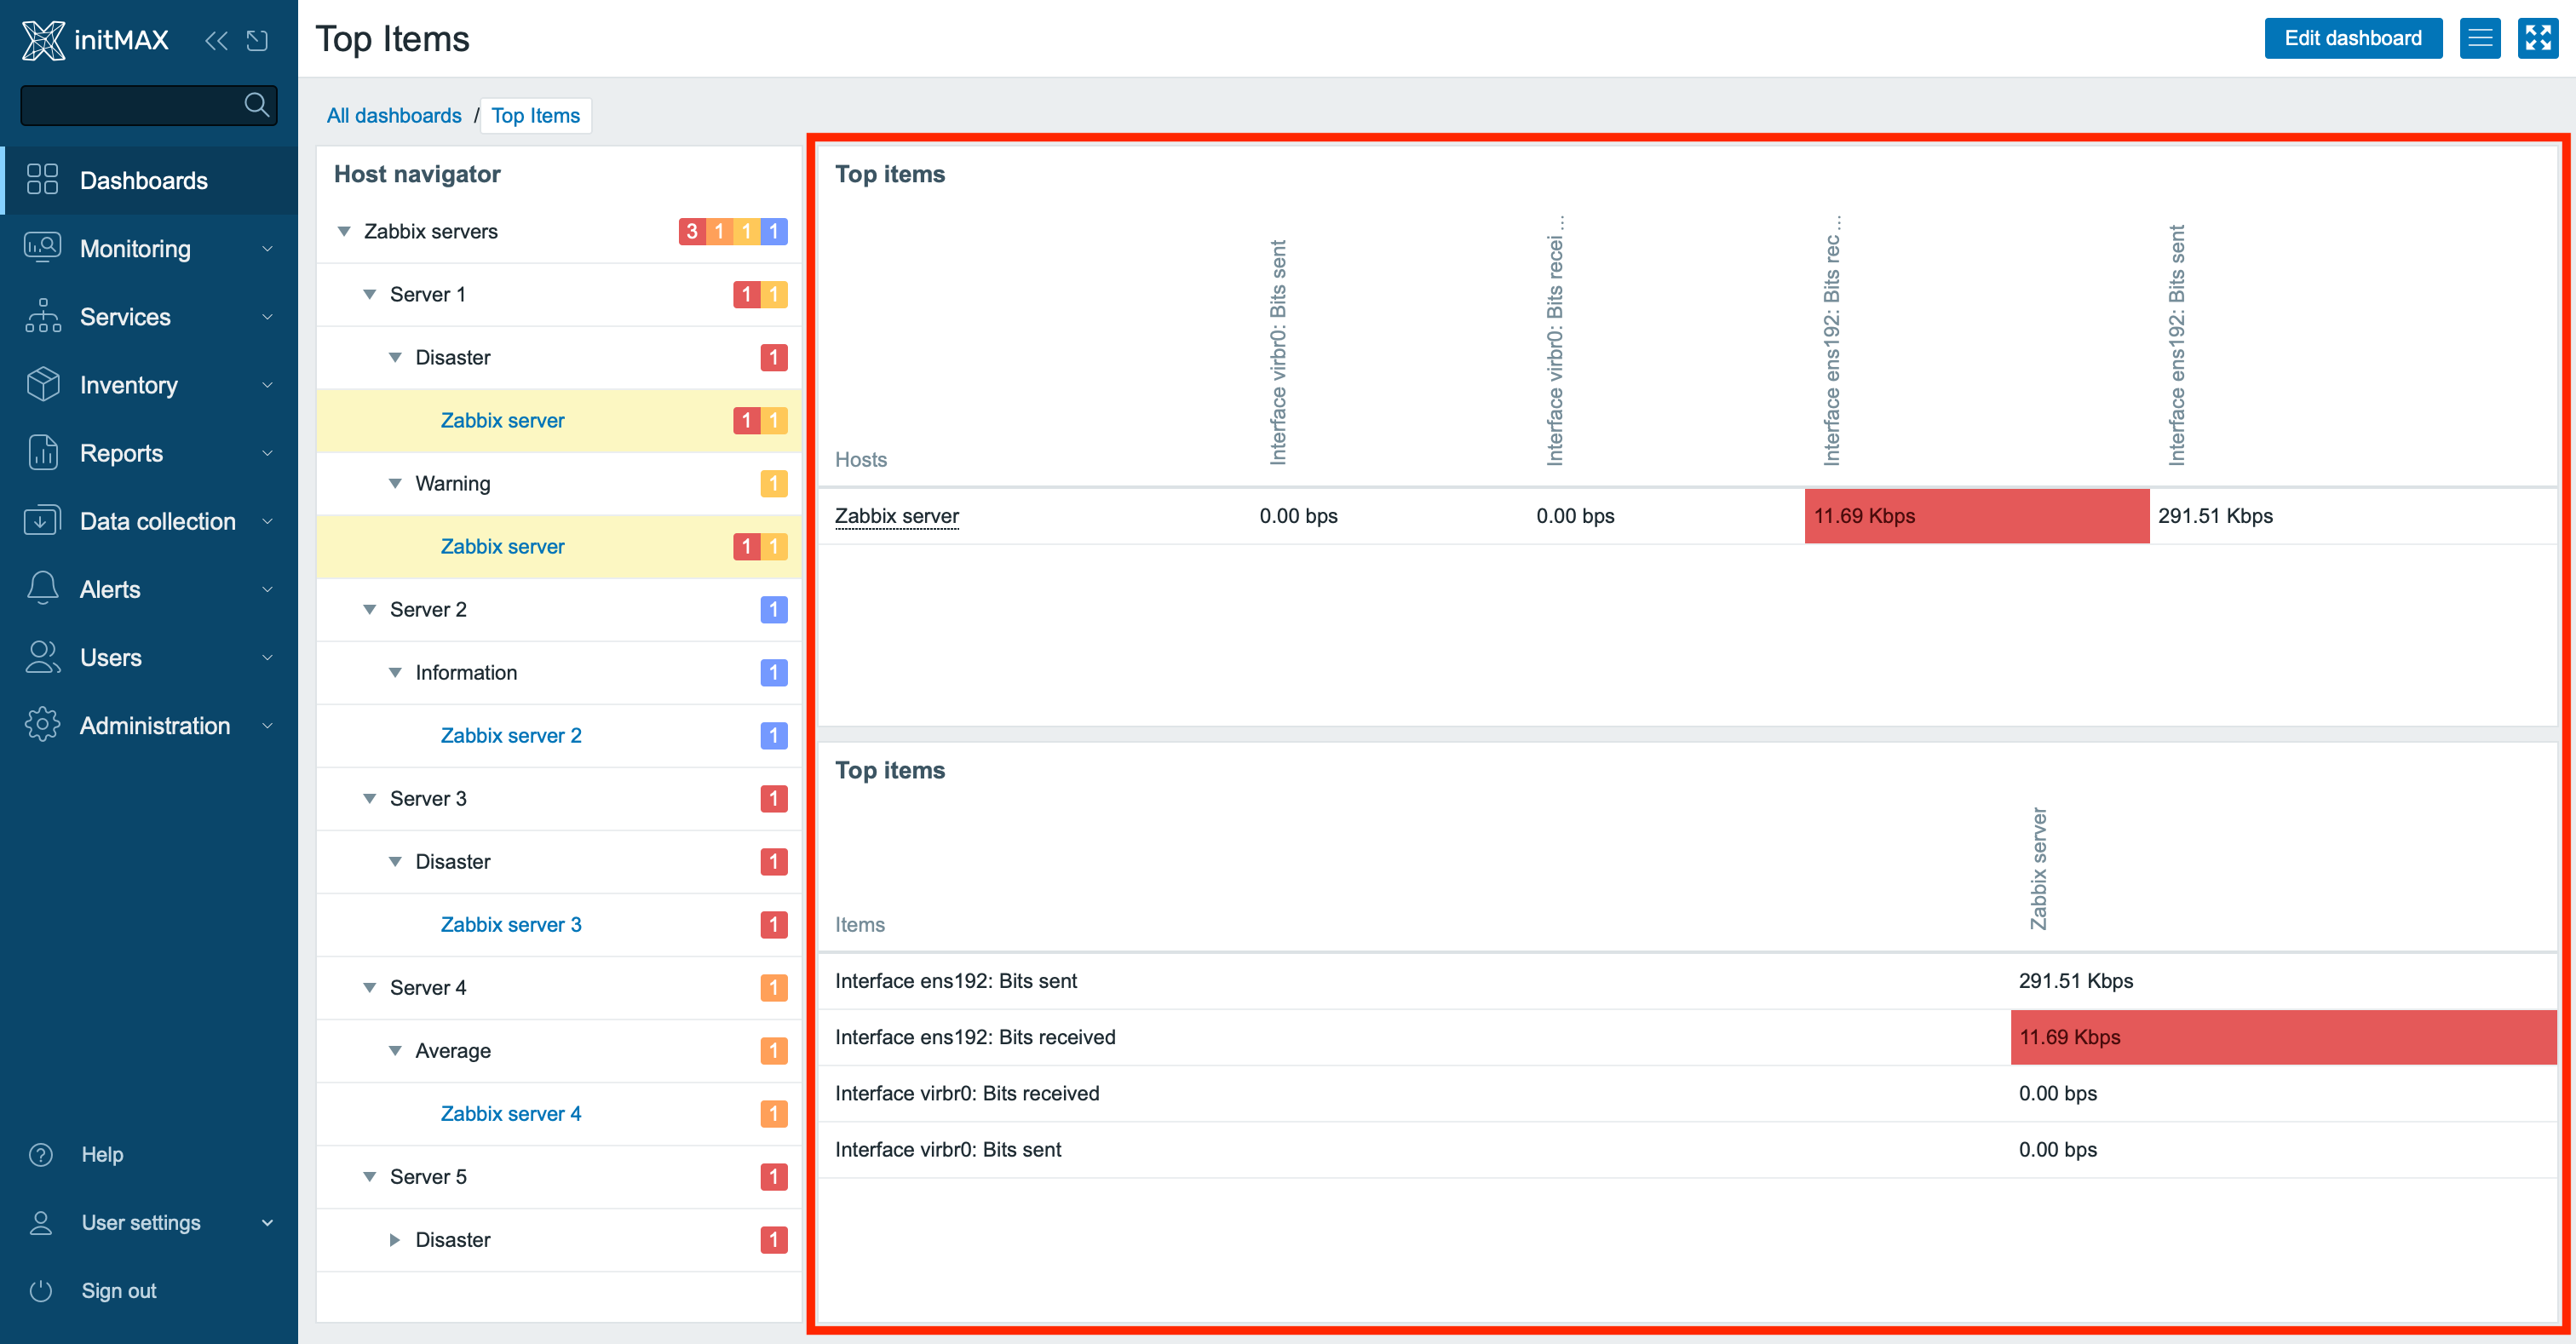Open All dashboards breadcrumb link
The image size is (2576, 1344).
pyautogui.click(x=394, y=116)
